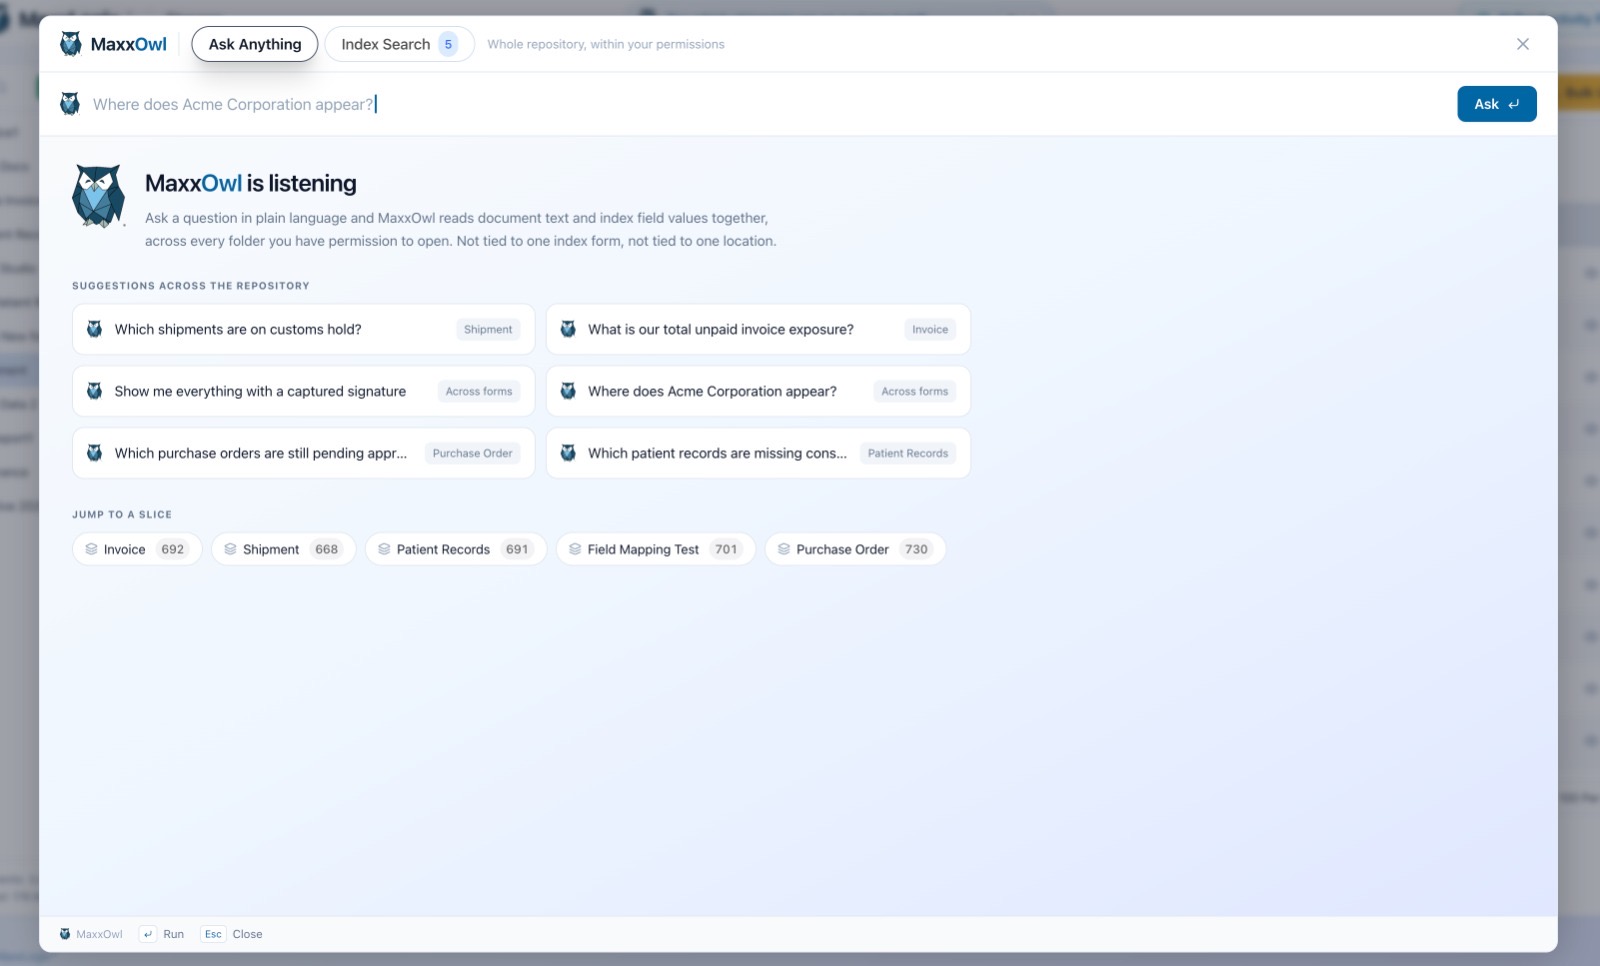Click Across forms tag on Acme Corporation suggestion

point(915,391)
